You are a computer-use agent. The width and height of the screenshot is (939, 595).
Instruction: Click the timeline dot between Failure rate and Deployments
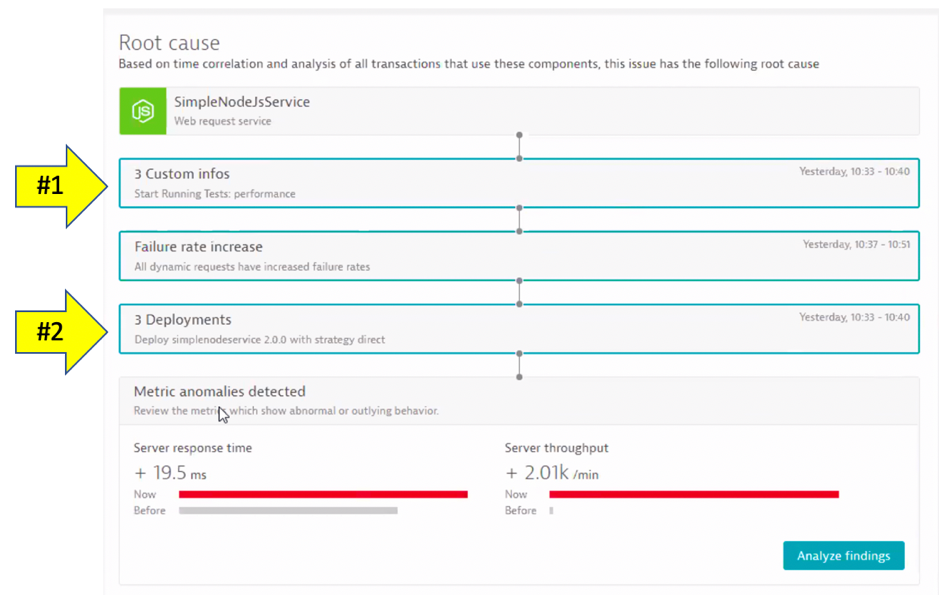519,291
